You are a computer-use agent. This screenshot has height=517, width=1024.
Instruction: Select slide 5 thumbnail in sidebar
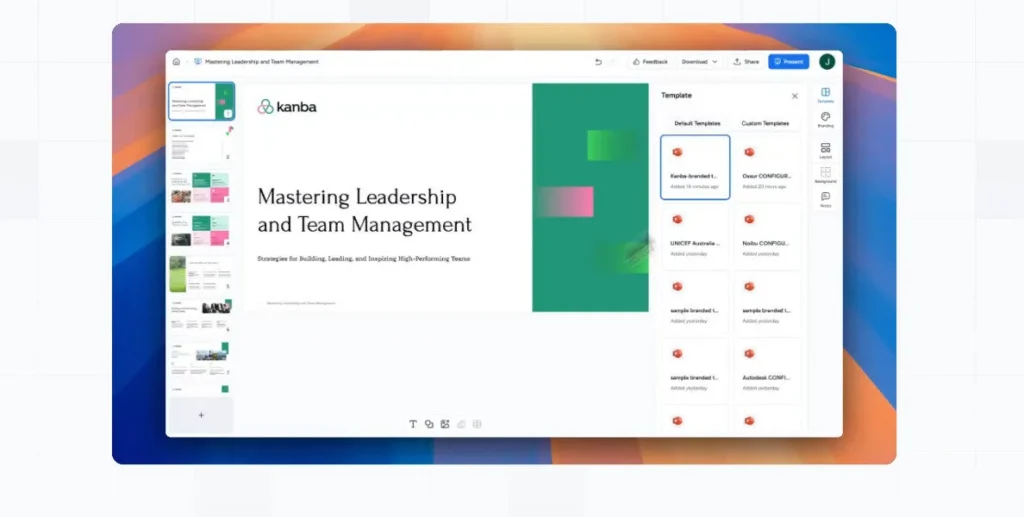pos(201,274)
